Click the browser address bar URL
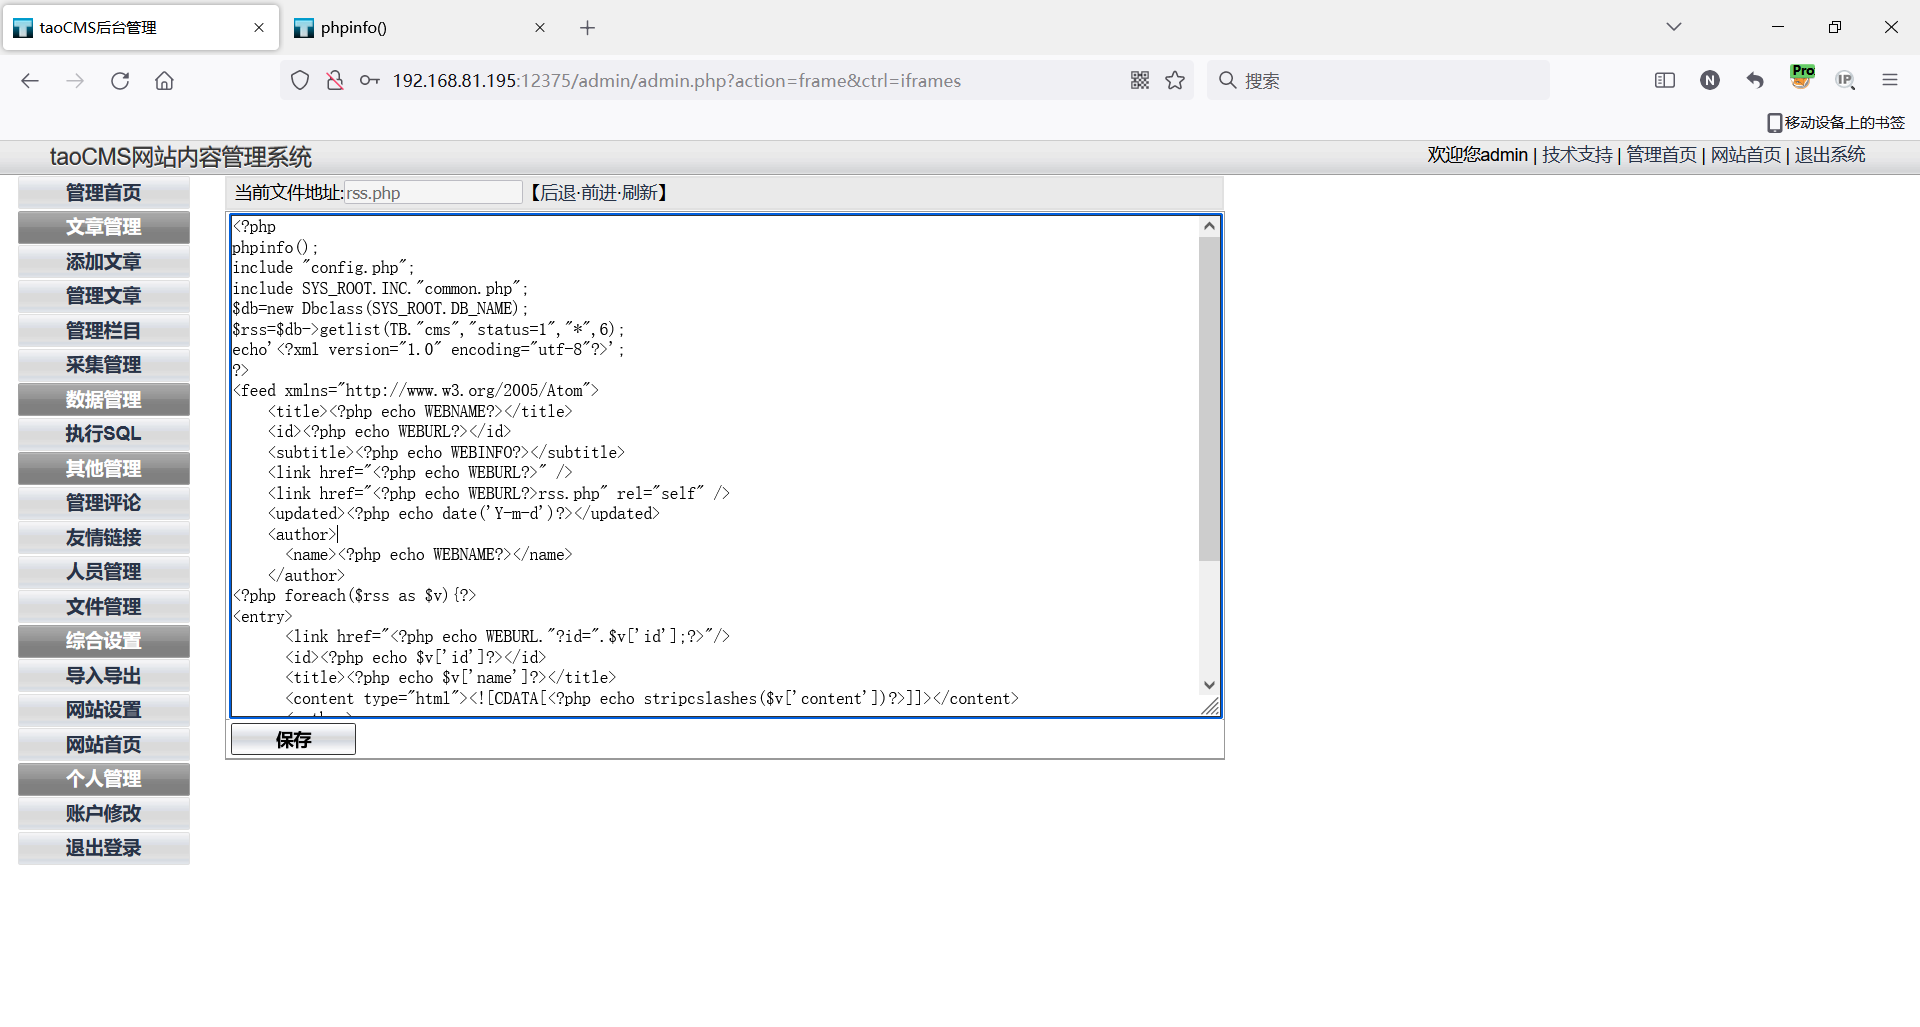Image resolution: width=1920 pixels, height=1027 pixels. (676, 81)
